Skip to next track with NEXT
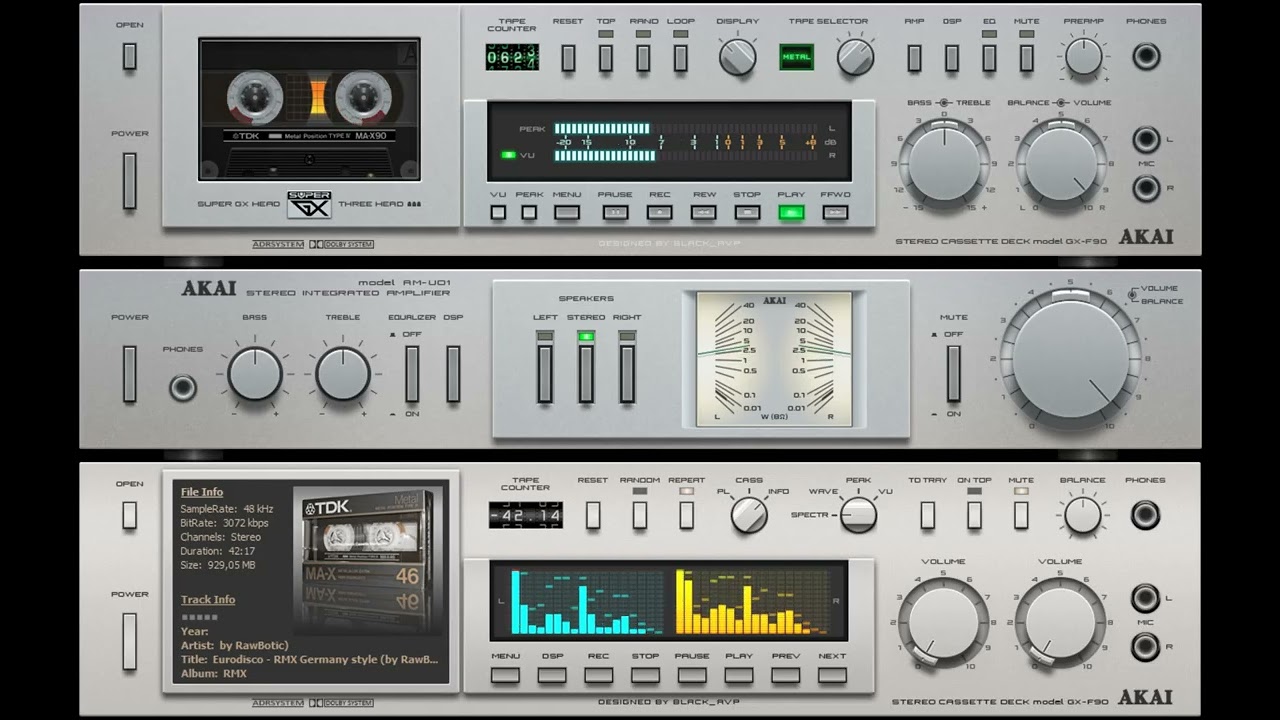Image resolution: width=1280 pixels, height=720 pixels. 832,675
